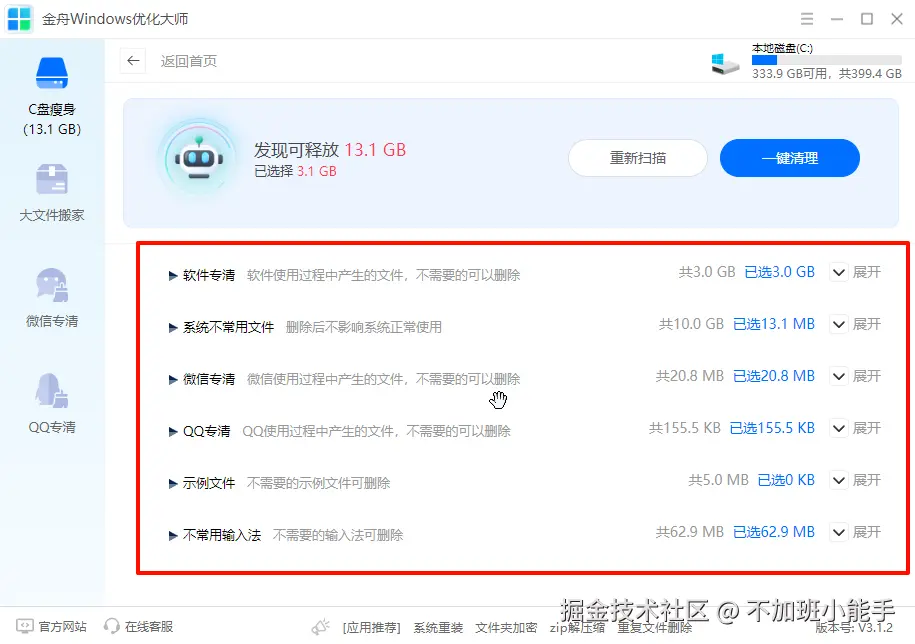Click the 软件专清 row title
The image size is (915, 644).
[x=209, y=275]
